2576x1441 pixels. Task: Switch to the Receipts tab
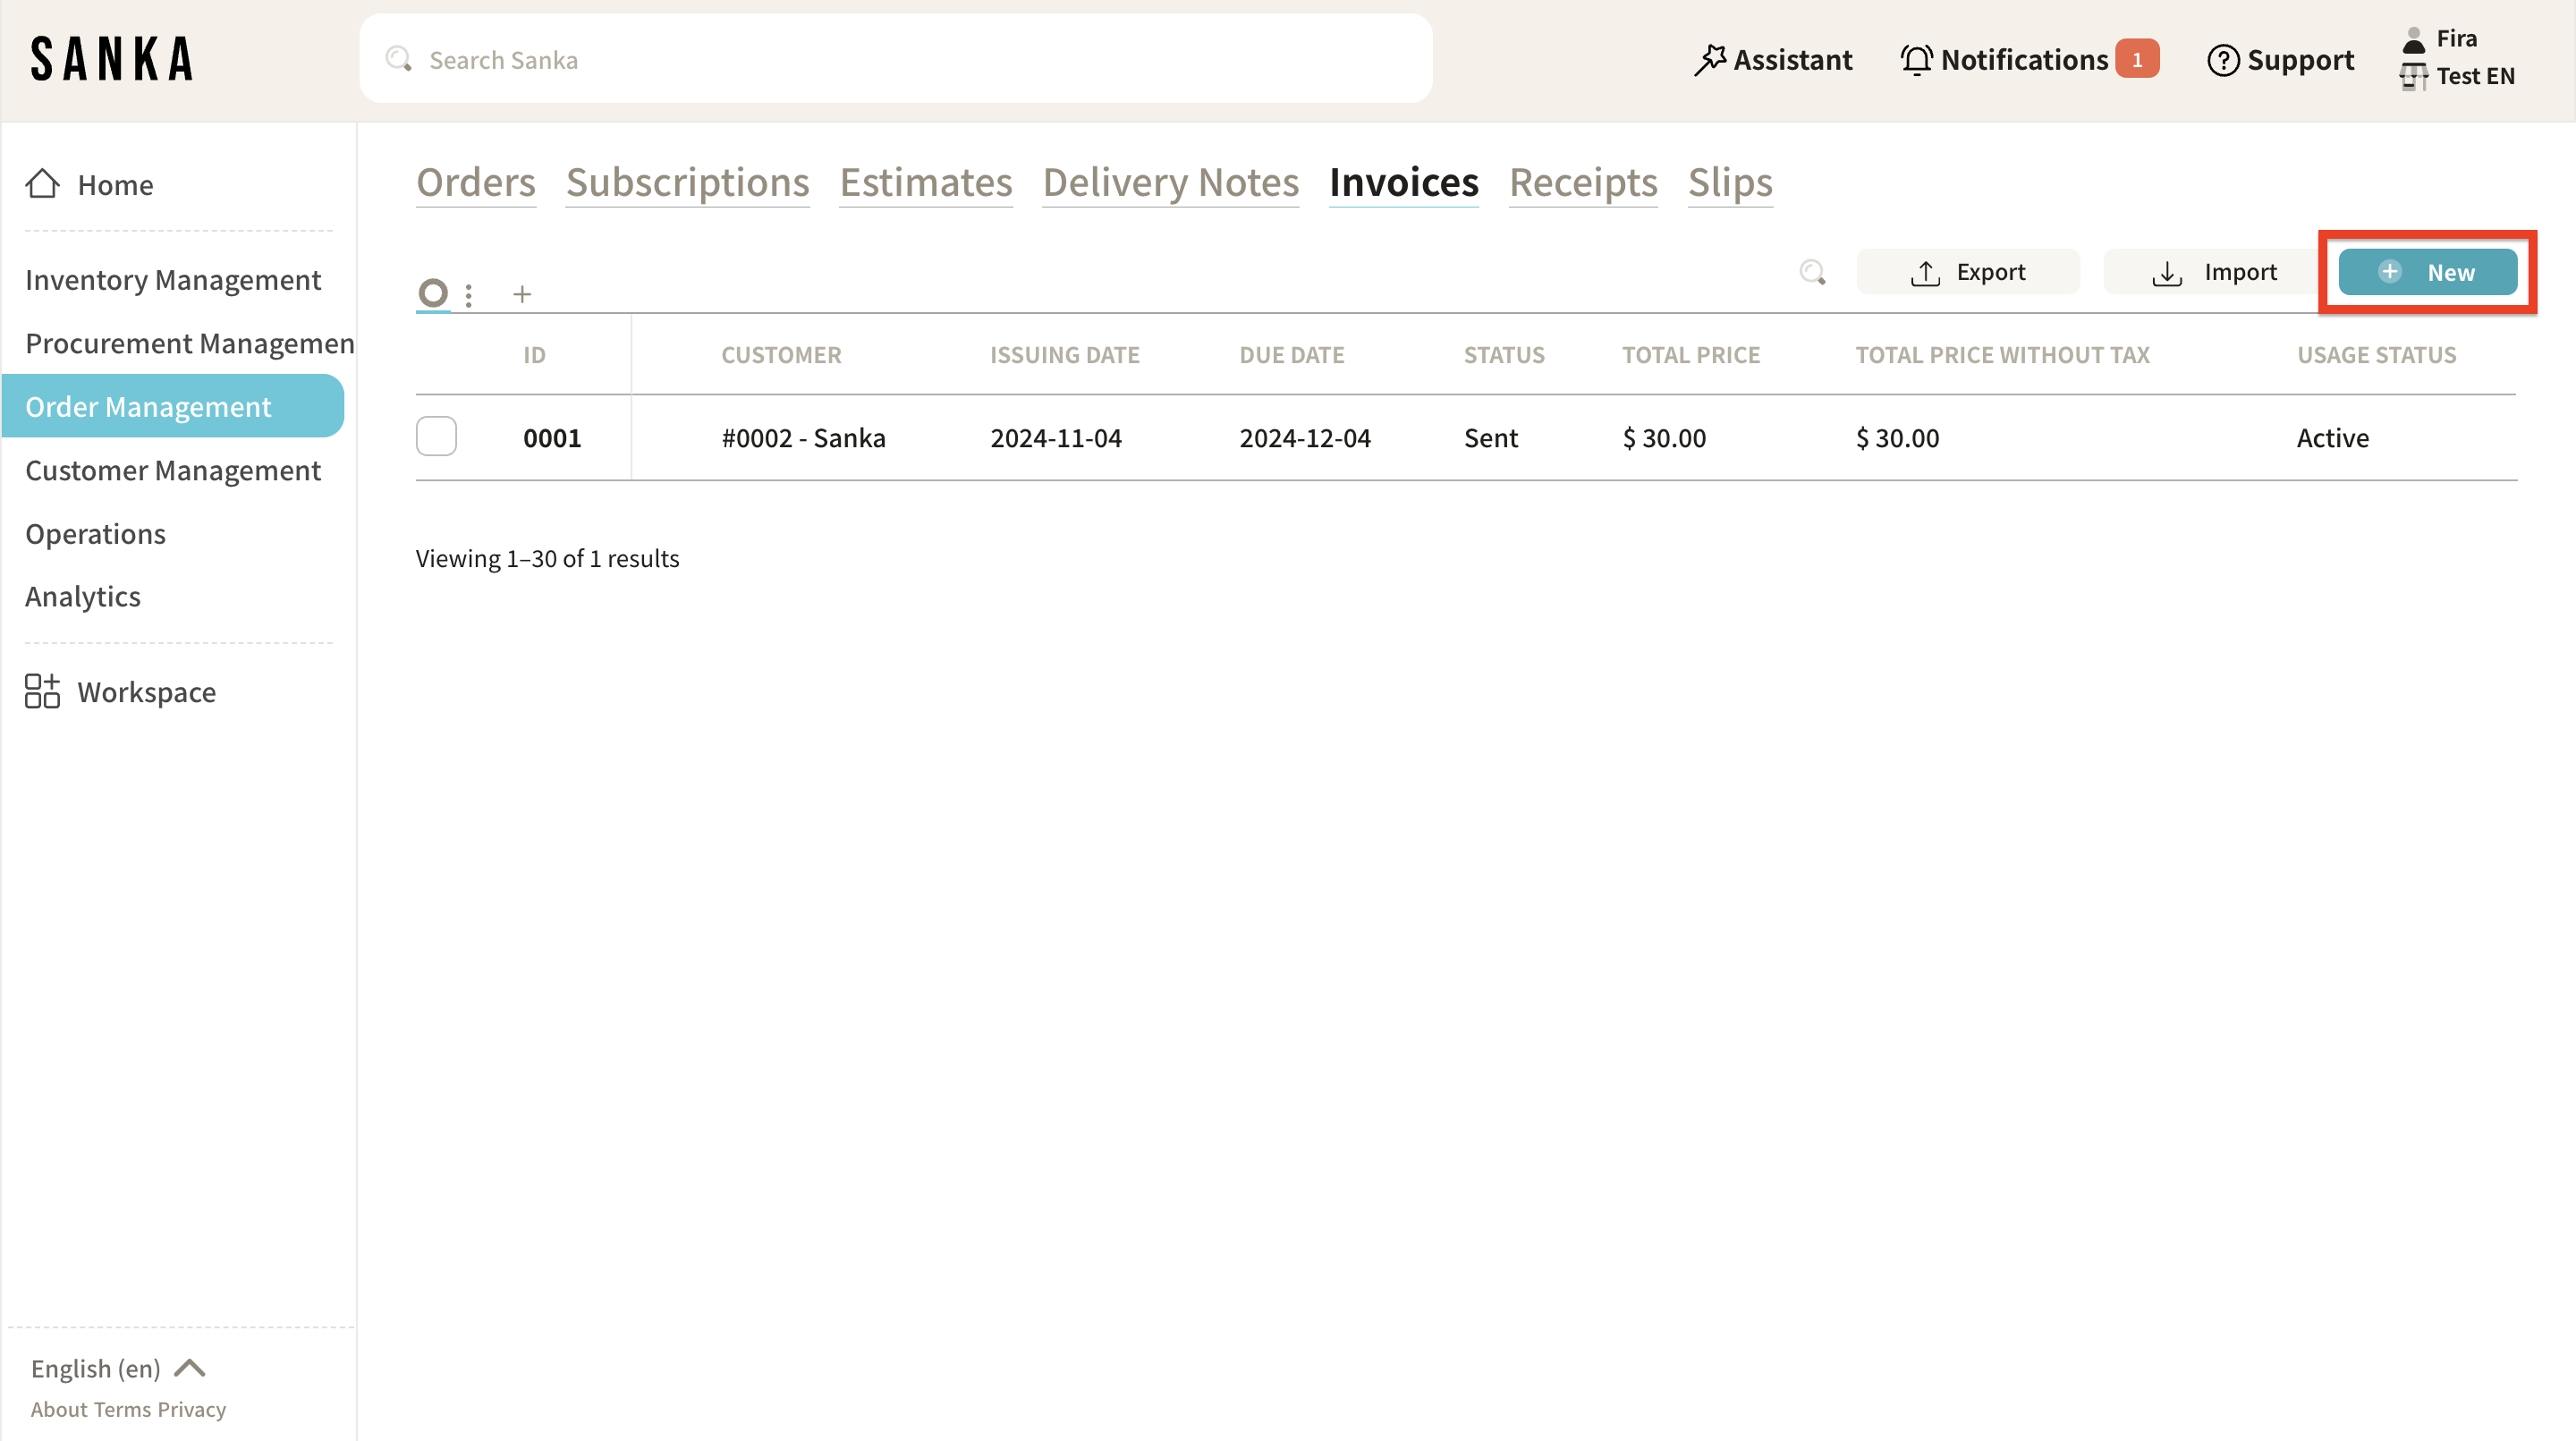tap(1582, 183)
